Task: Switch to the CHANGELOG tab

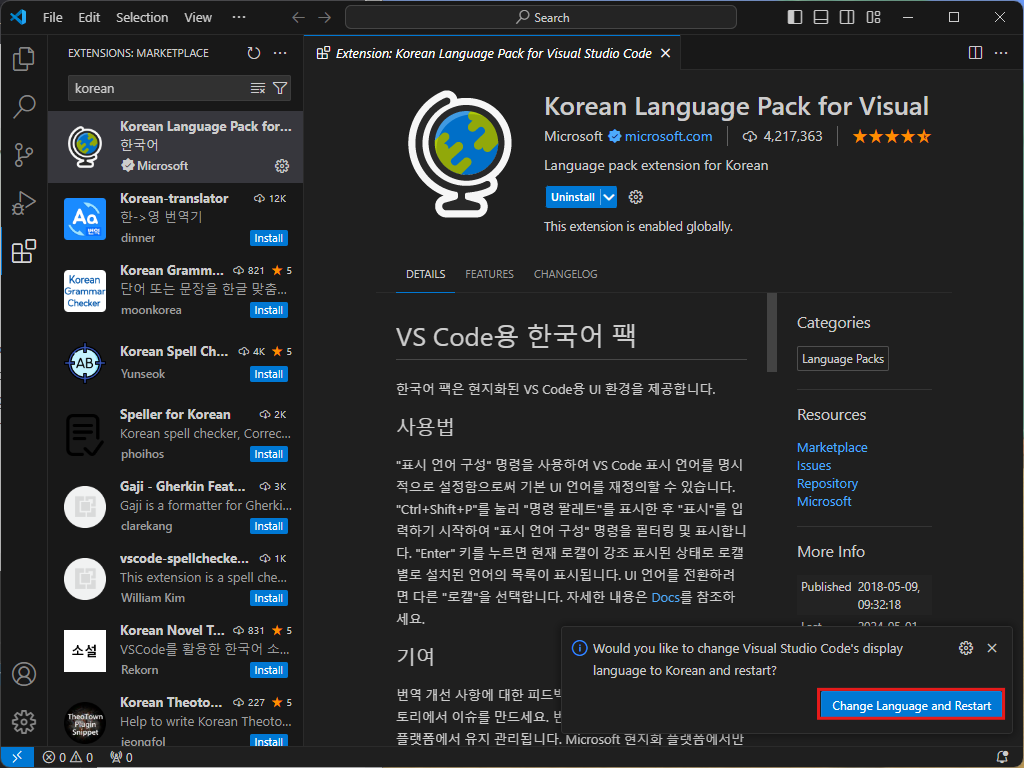Action: 566,274
